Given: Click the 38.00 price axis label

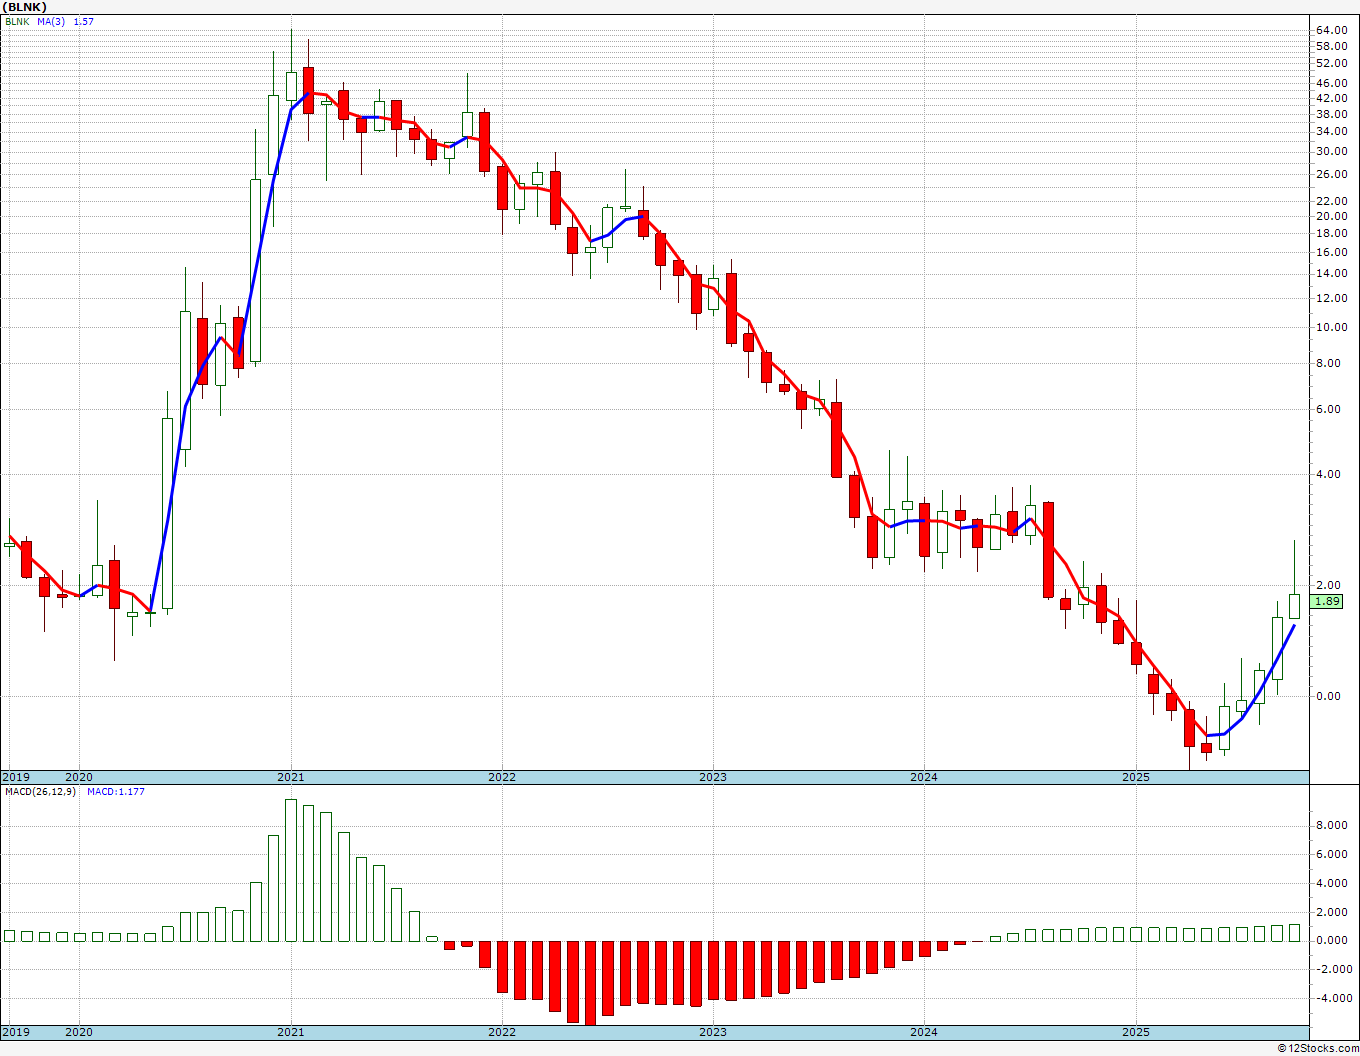Looking at the screenshot, I should click(x=1332, y=114).
